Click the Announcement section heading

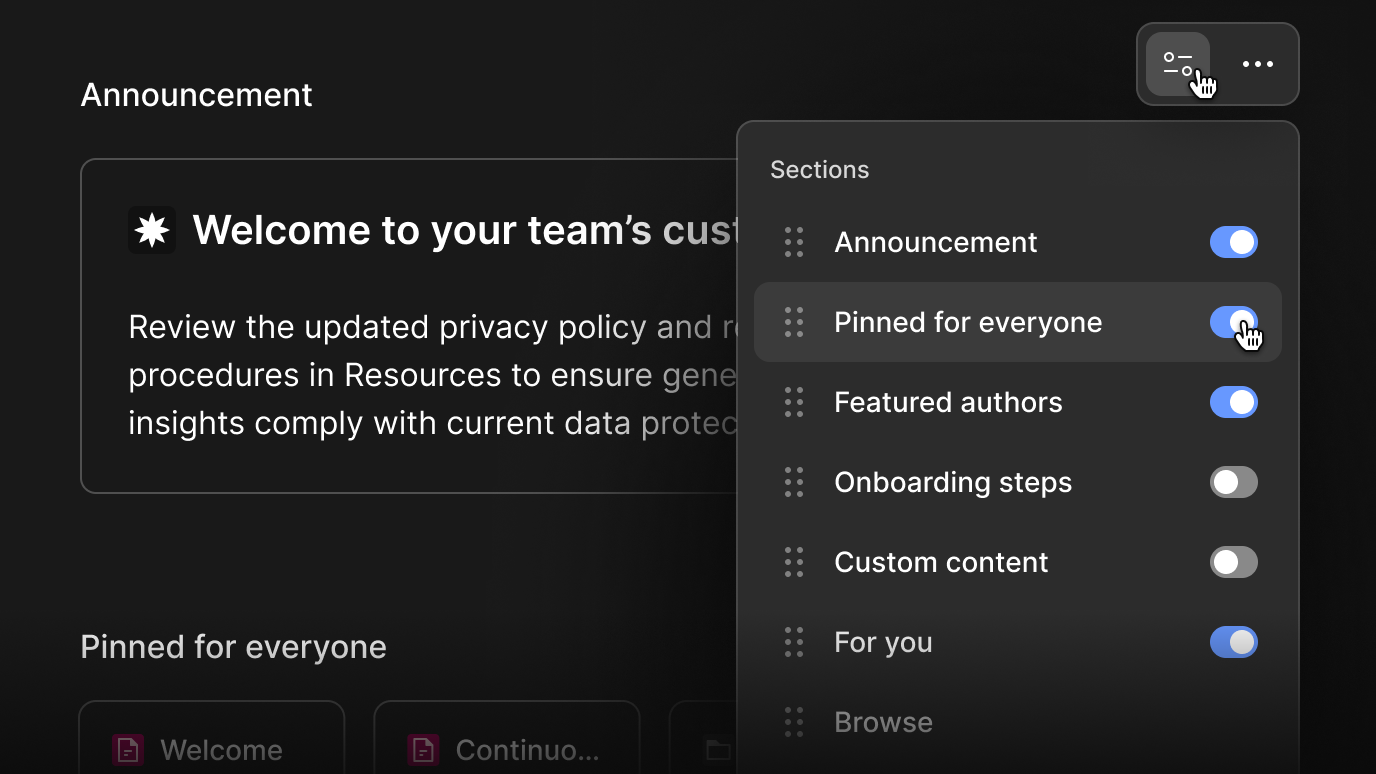[x=196, y=95]
